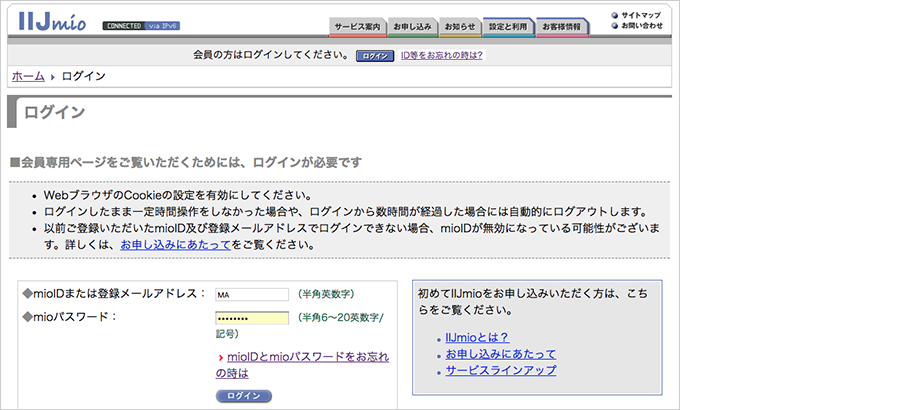The height and width of the screenshot is (410, 920).
Task: Open お申し込みにあたって link in the notice text
Action: 175,245
